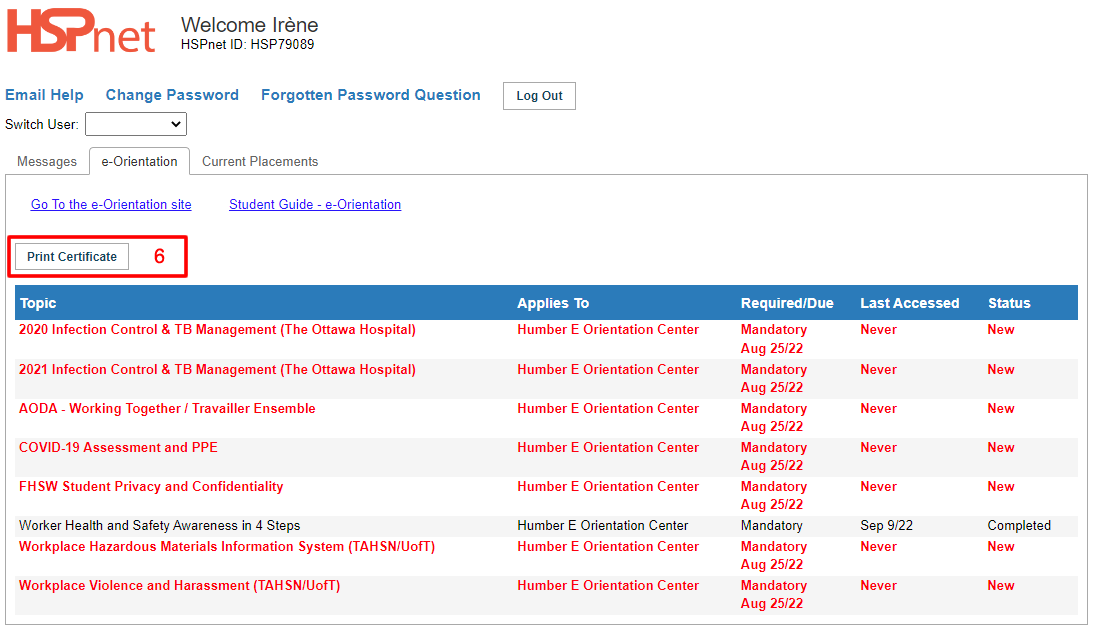The image size is (1097, 634).
Task: Switch to the Messages tab
Action: 47,162
